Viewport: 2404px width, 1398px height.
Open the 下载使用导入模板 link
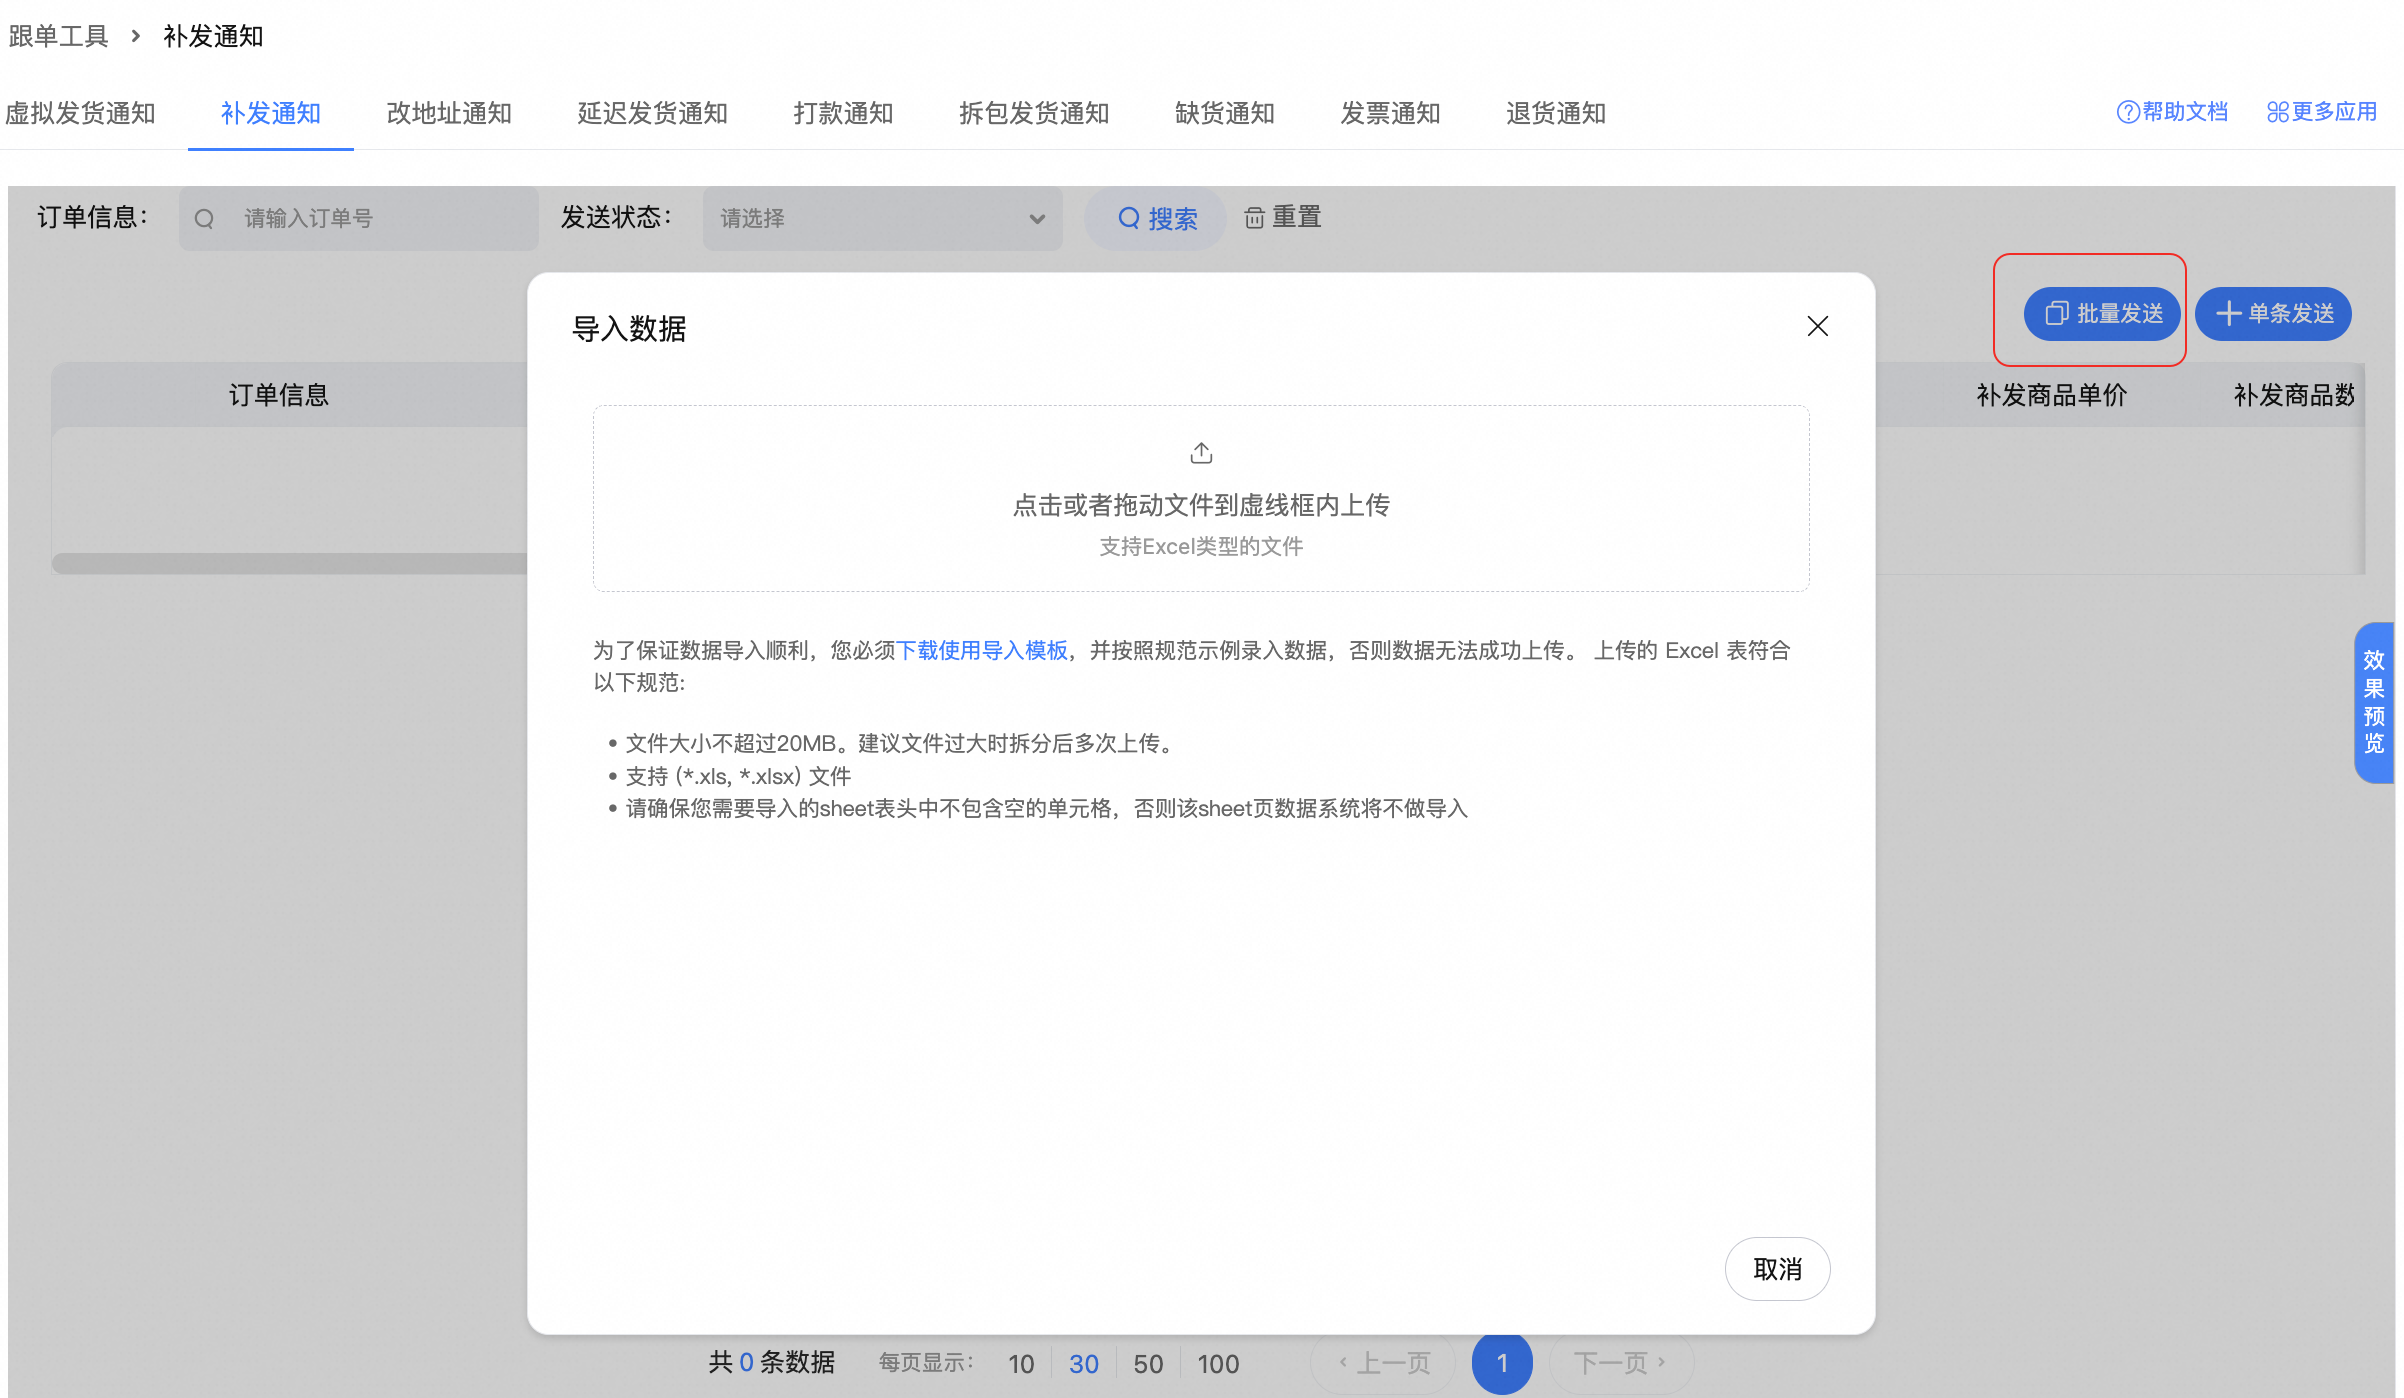pos(982,650)
